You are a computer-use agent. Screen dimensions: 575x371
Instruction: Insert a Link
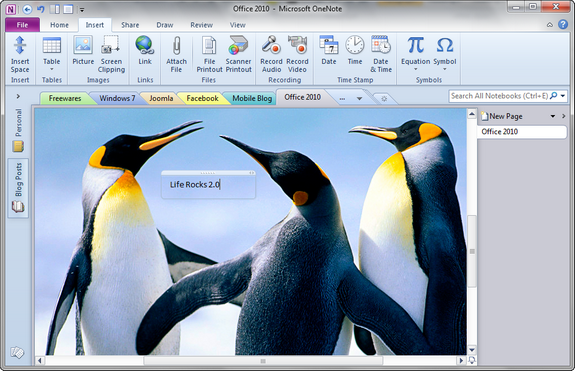[x=145, y=51]
